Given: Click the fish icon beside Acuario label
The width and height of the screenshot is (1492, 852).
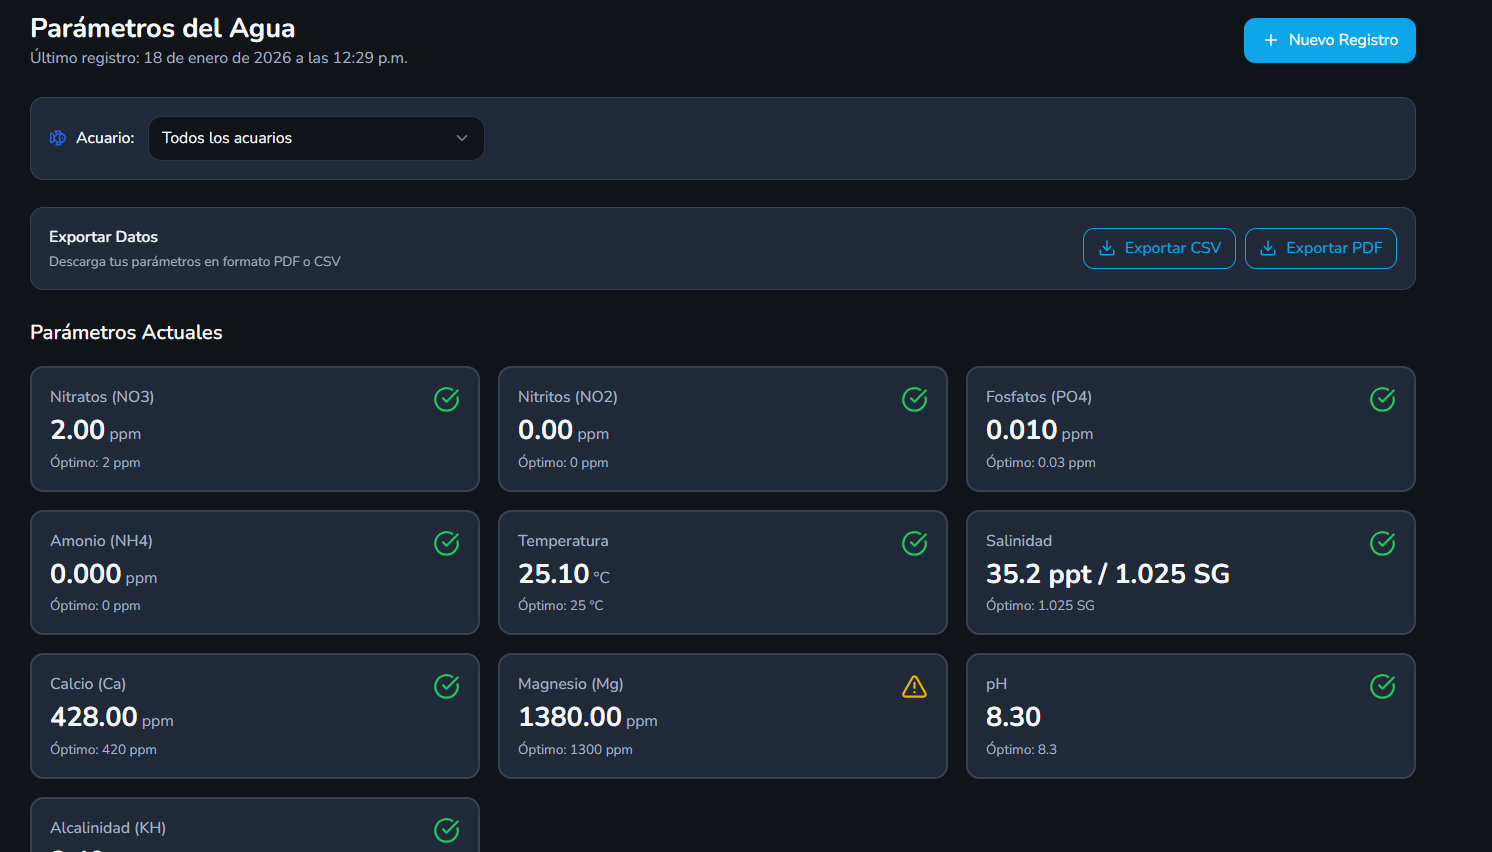Looking at the screenshot, I should (x=58, y=138).
